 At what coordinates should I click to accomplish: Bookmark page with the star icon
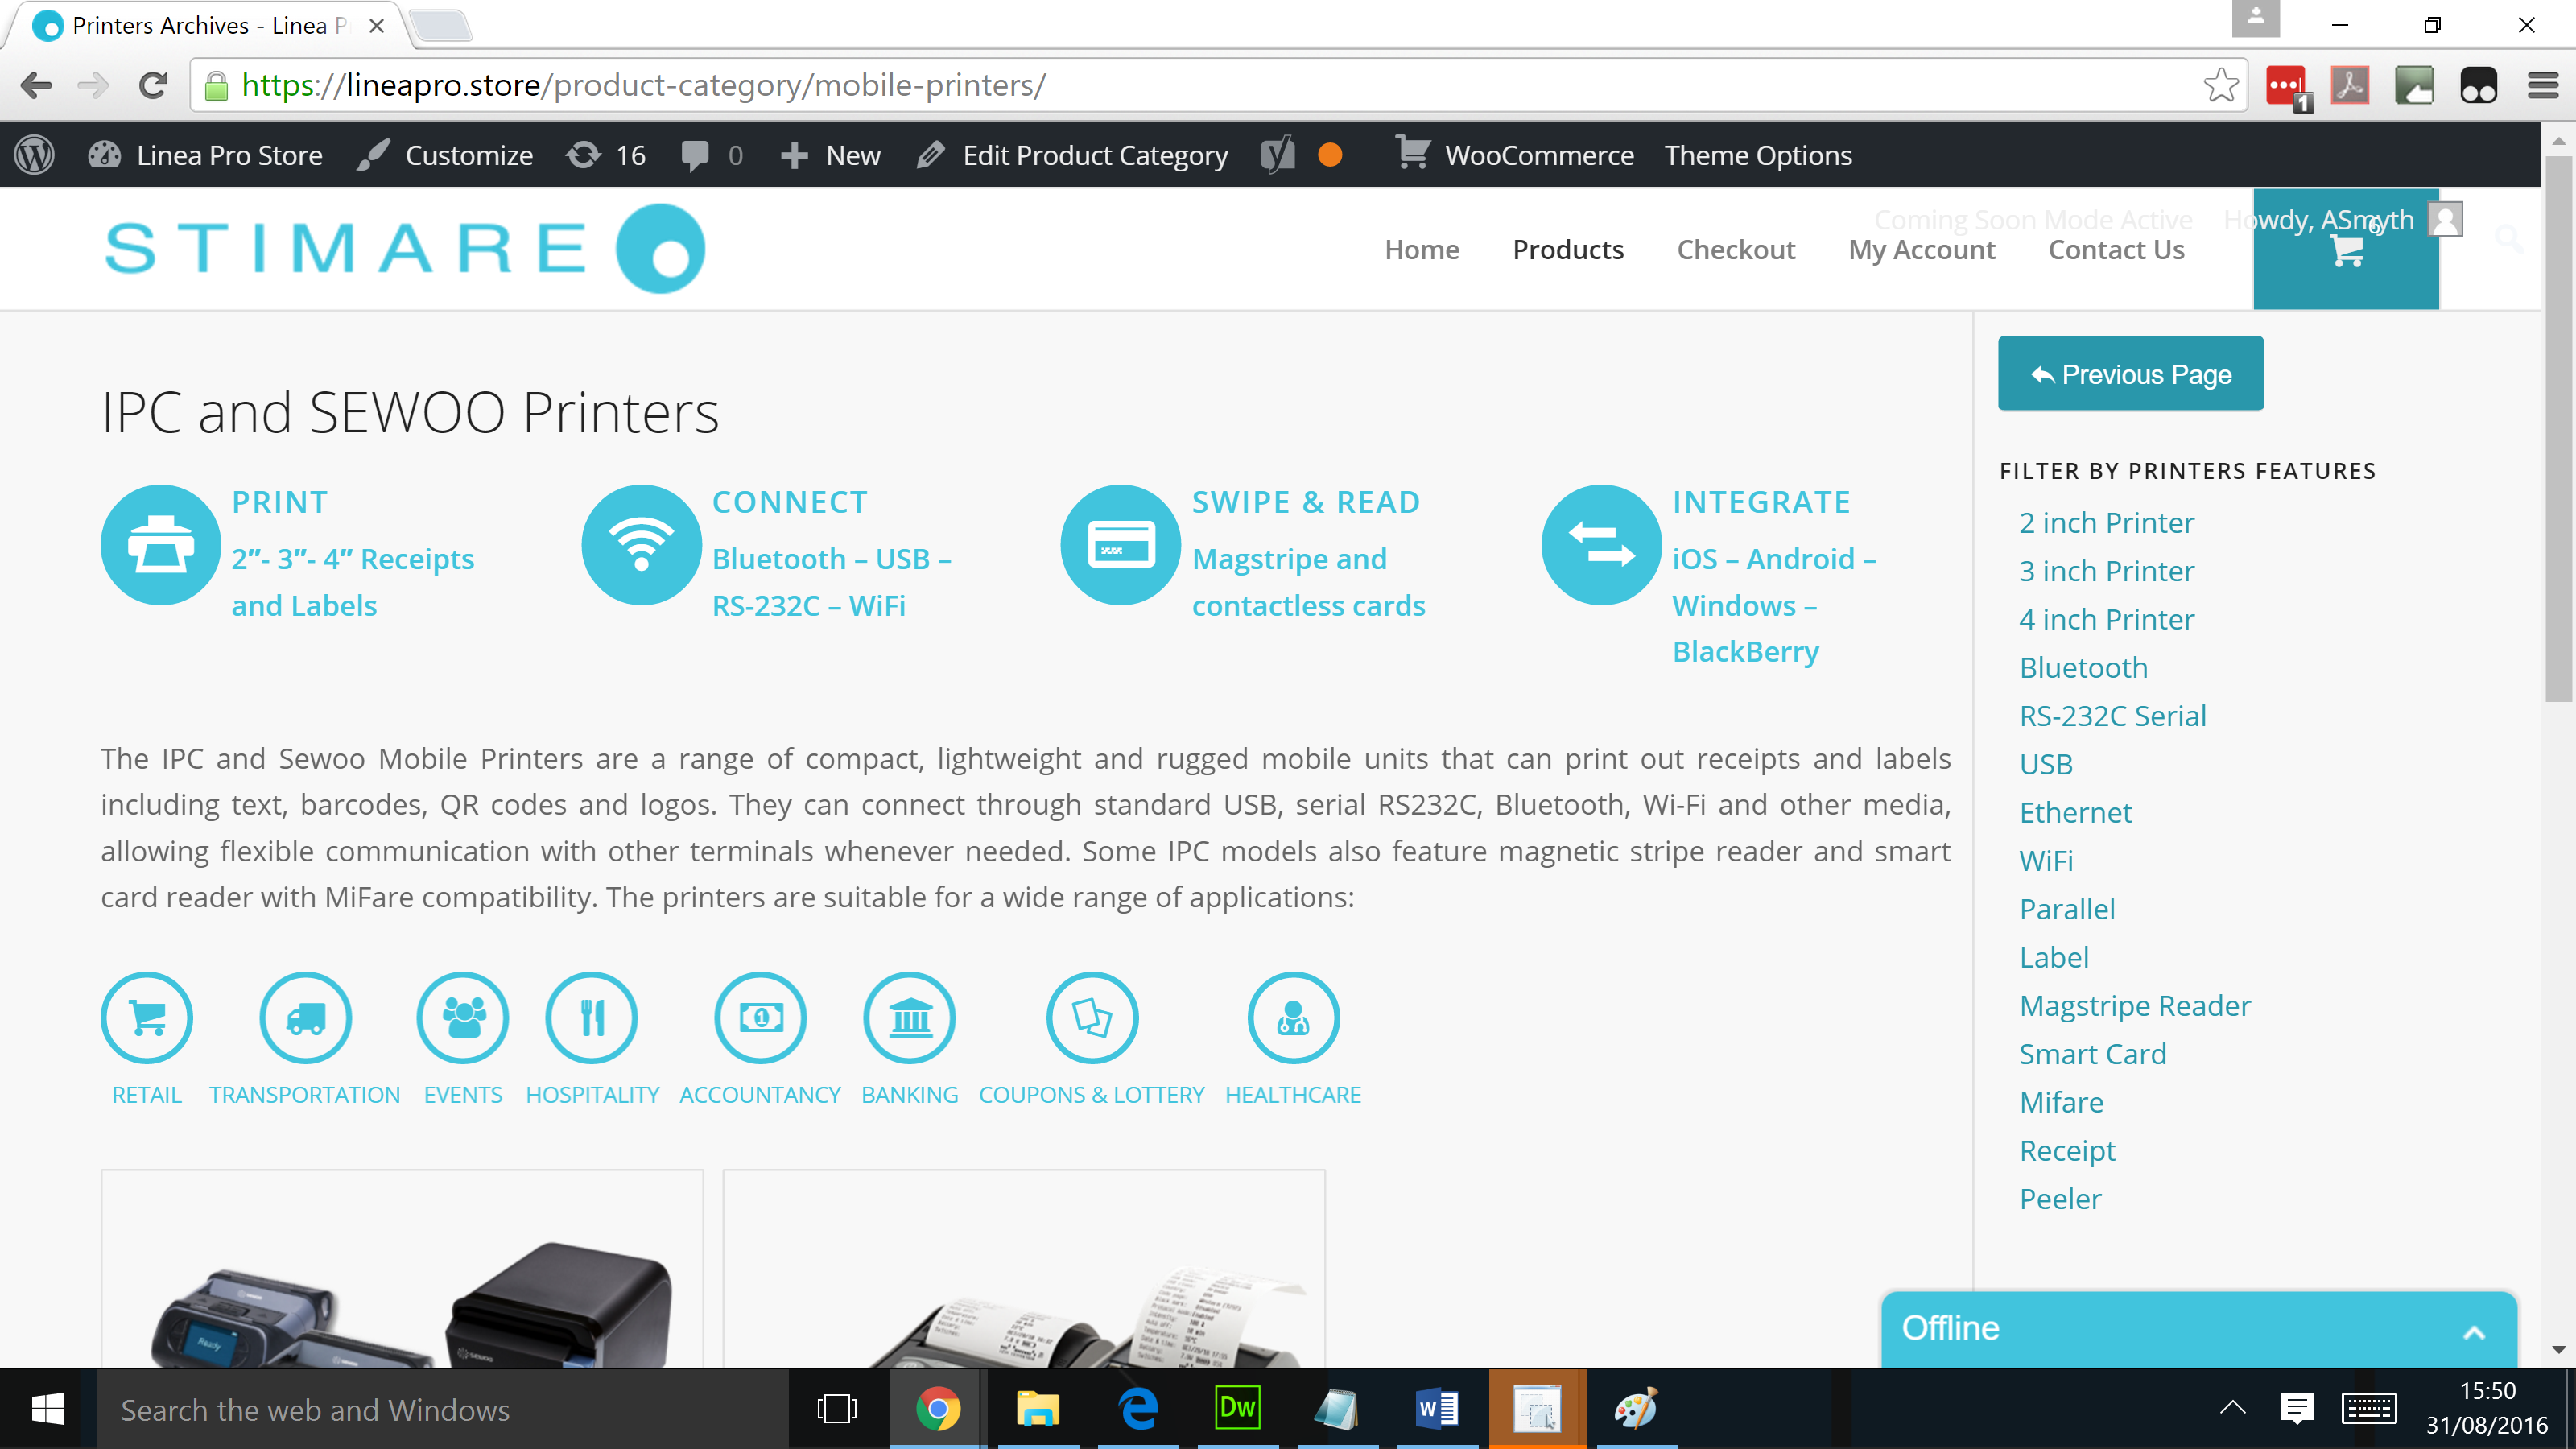(2219, 86)
